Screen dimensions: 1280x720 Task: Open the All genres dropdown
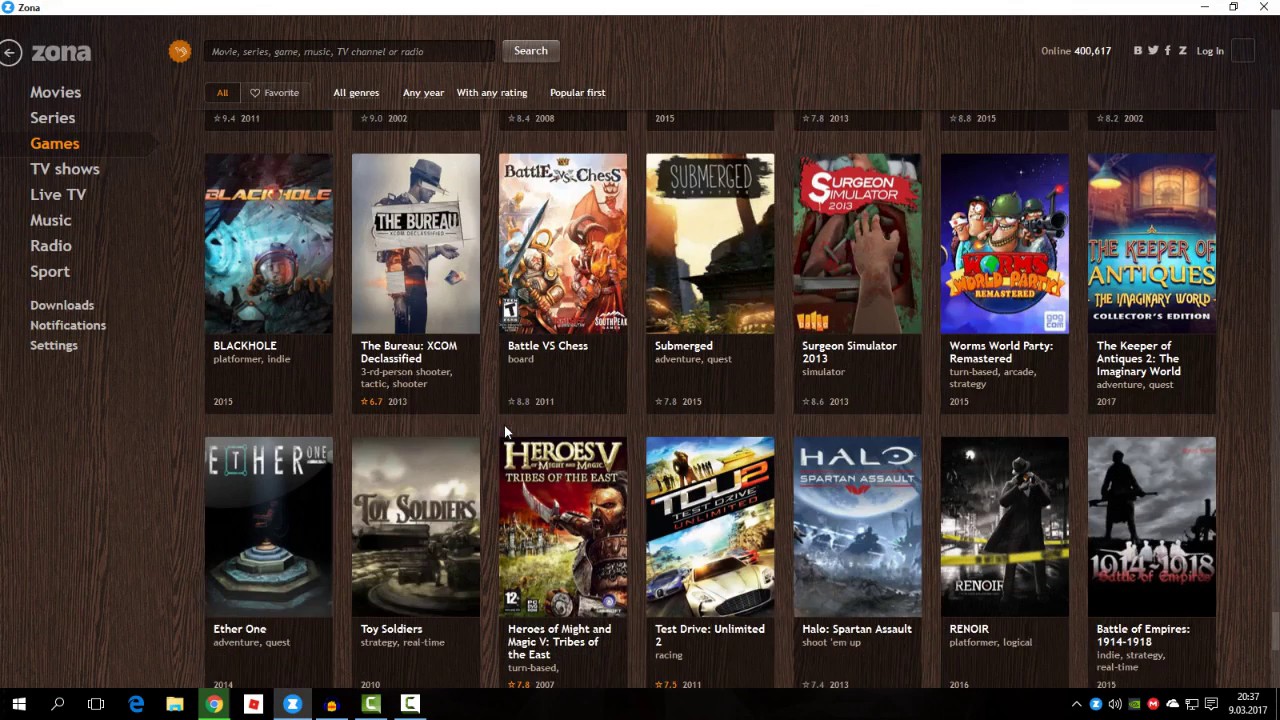point(356,93)
